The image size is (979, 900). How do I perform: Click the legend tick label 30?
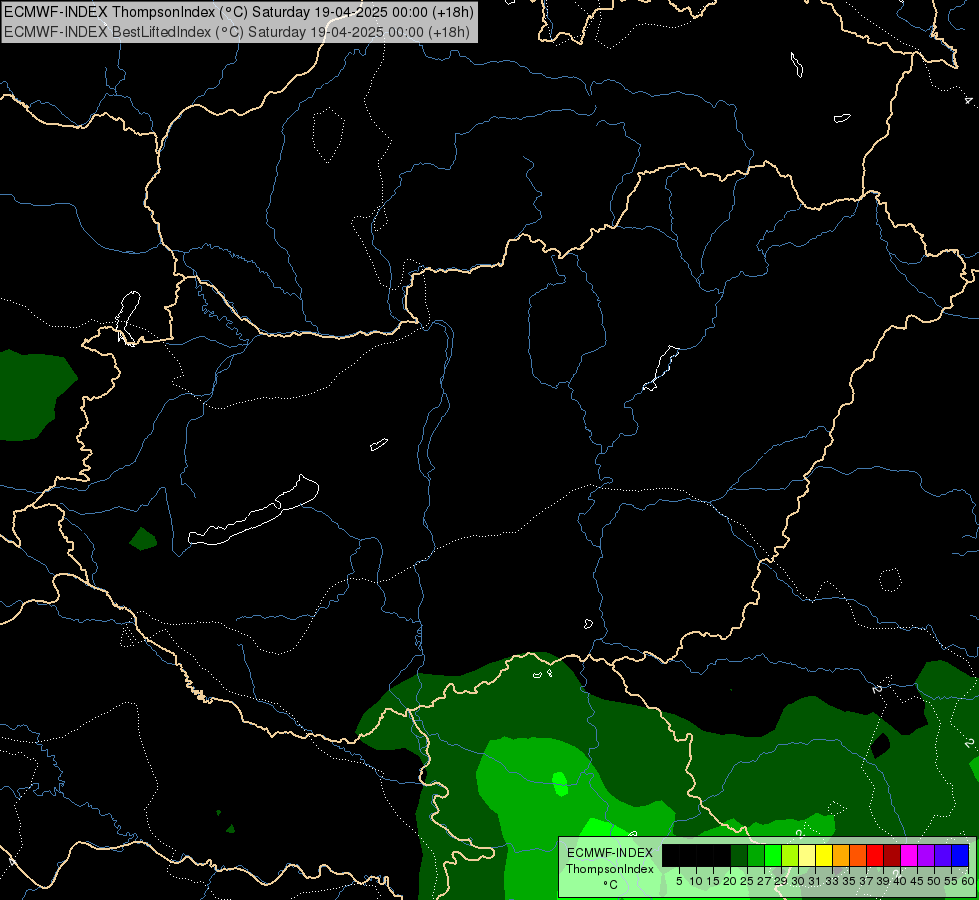799,881
